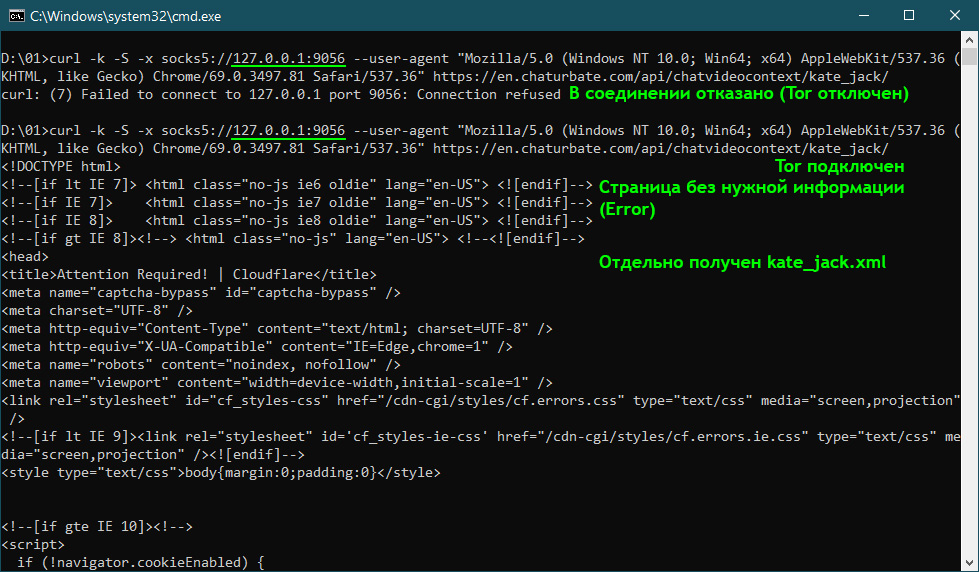Click the 'Отдельно получен kate_jack.xml' annotation
979x572 pixels.
(x=742, y=262)
